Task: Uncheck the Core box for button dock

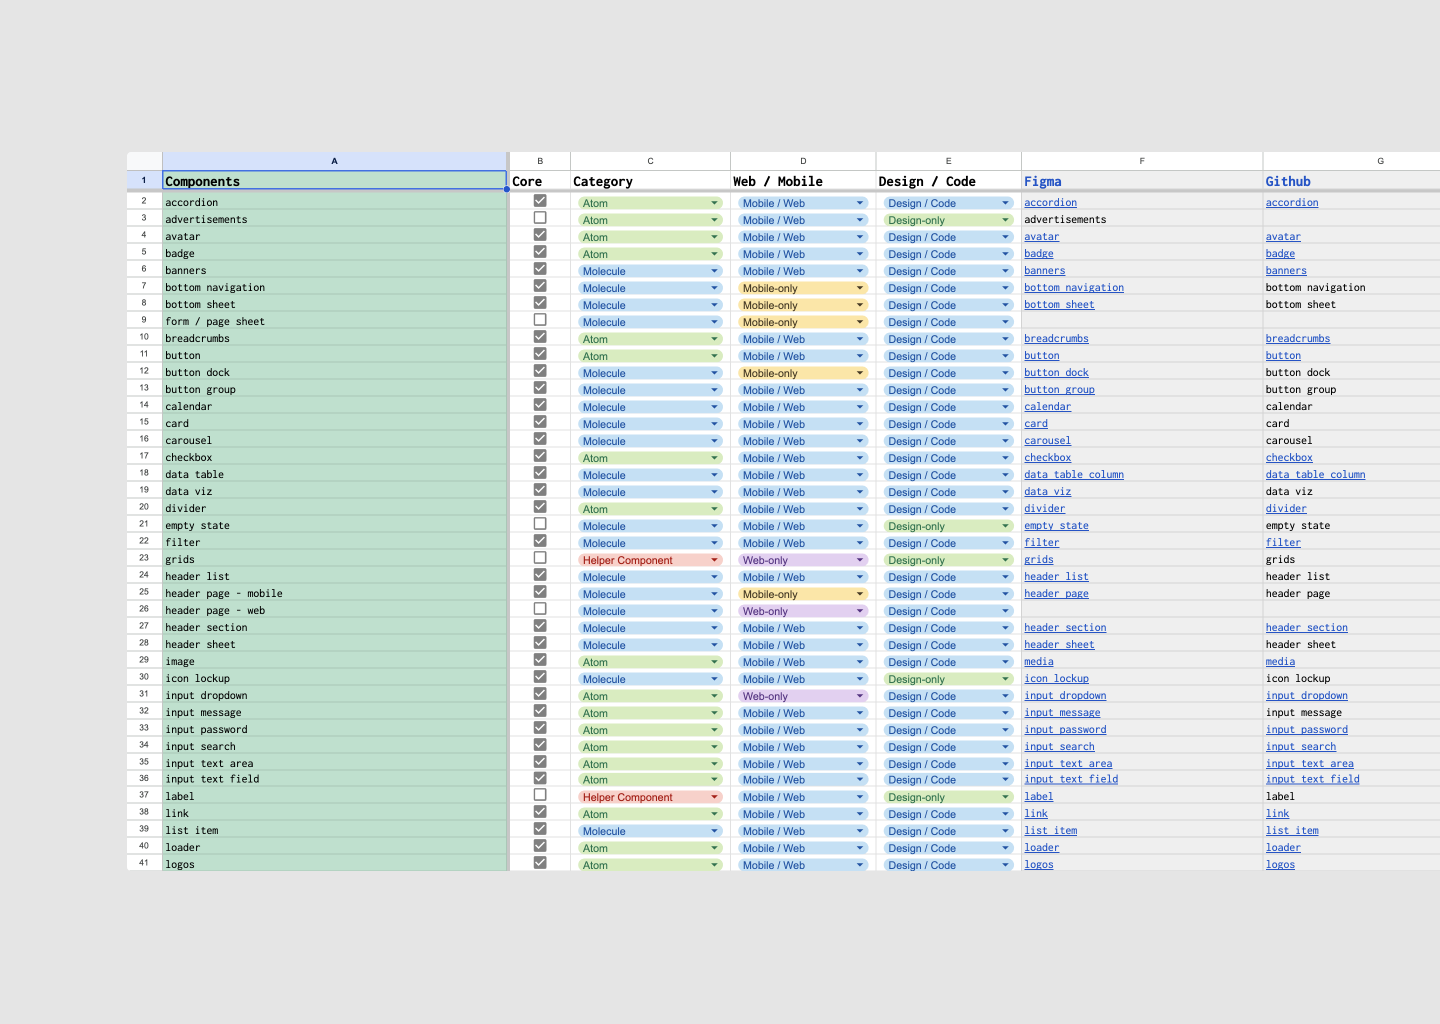Action: coord(540,371)
